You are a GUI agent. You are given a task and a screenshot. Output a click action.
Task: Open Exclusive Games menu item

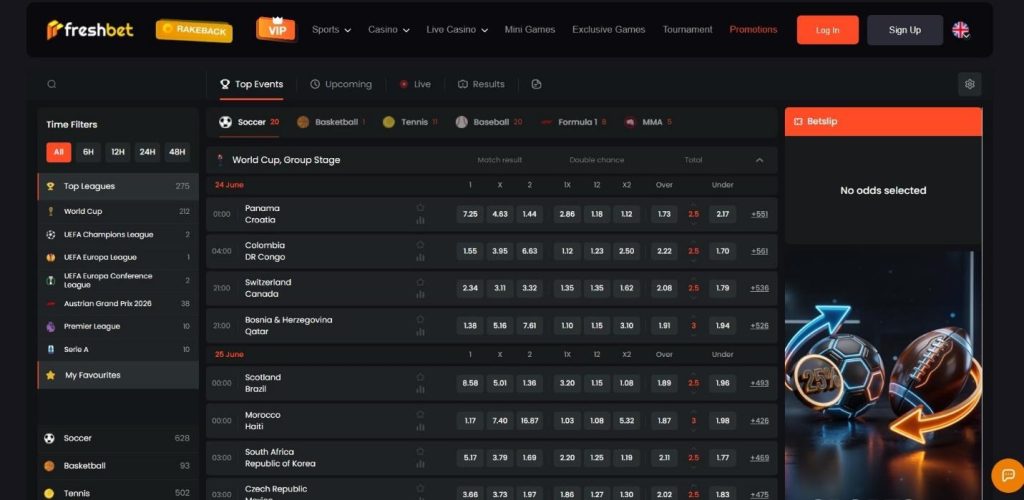coord(609,29)
